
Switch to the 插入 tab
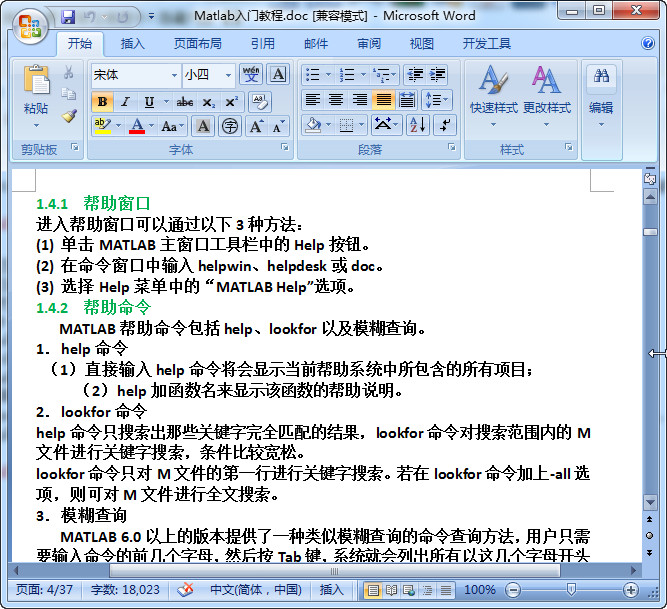tap(132, 44)
